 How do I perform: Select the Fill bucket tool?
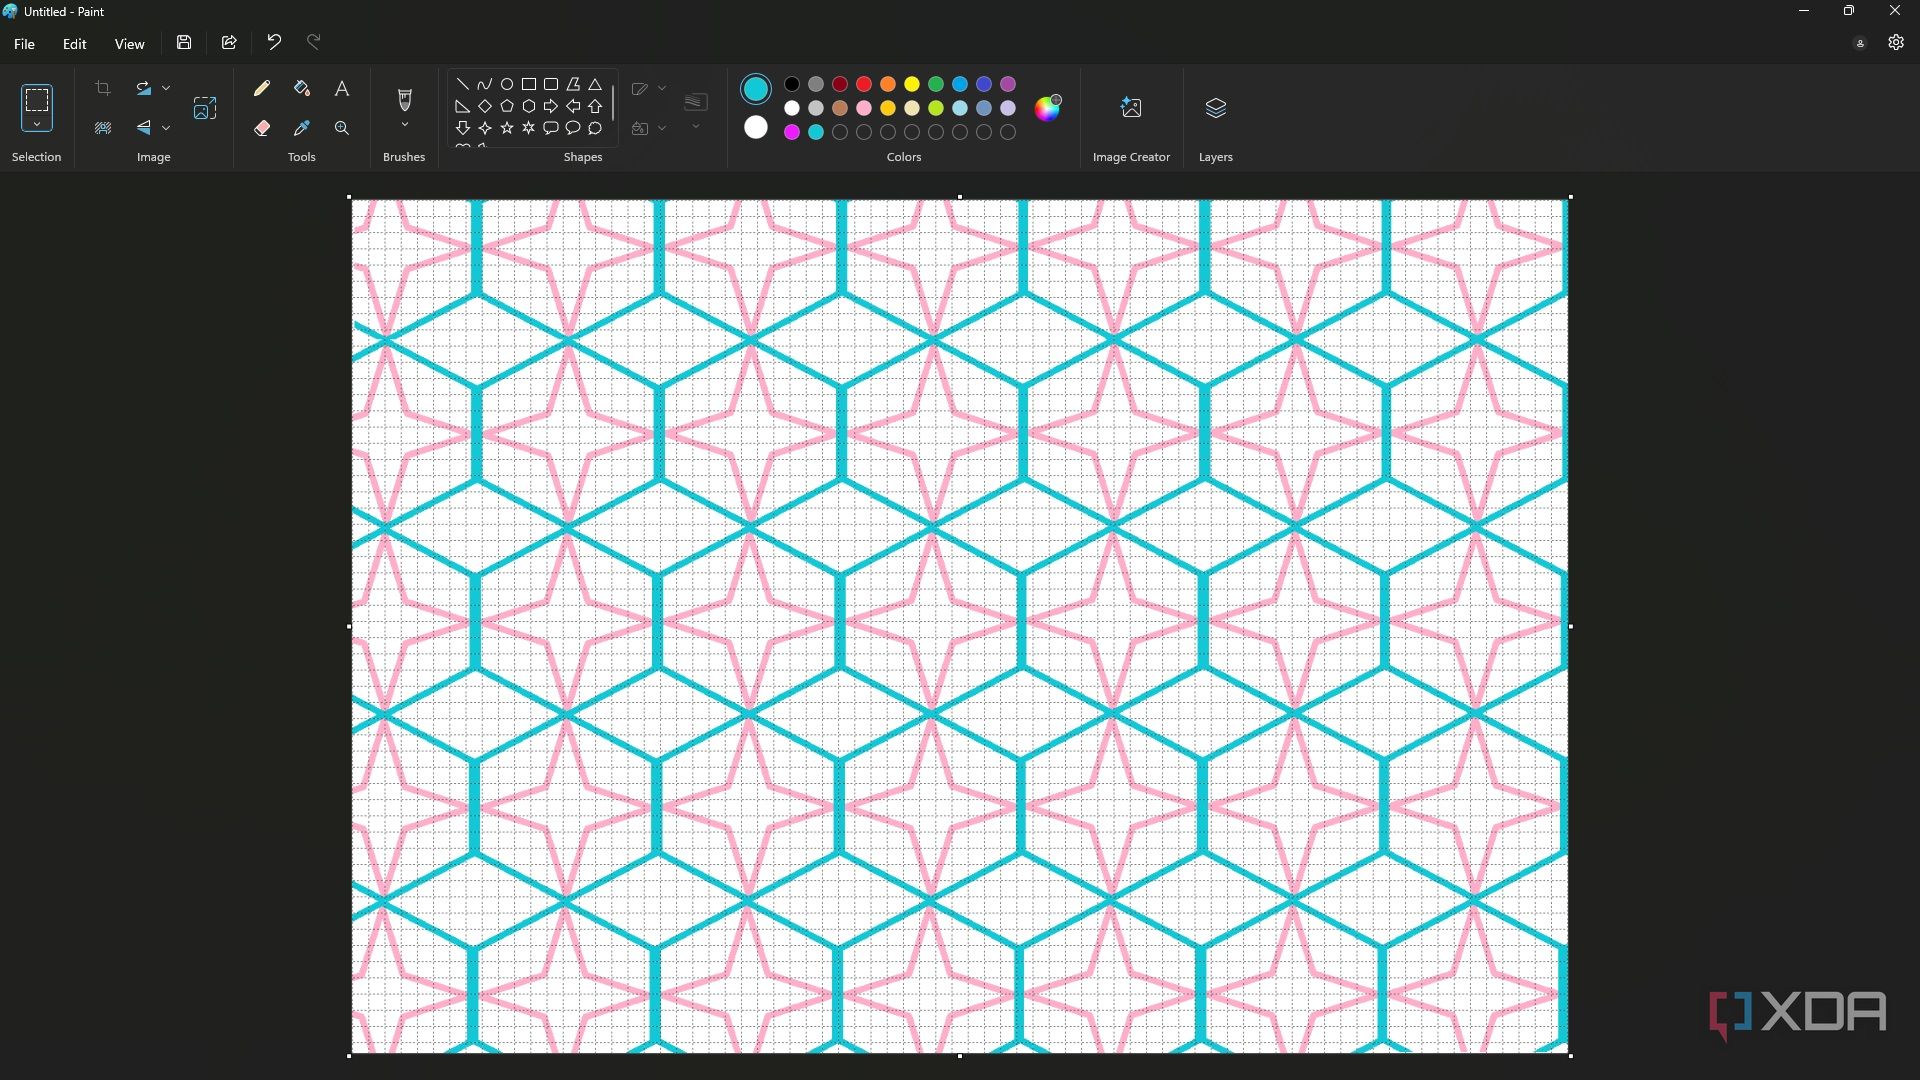pos(302,88)
